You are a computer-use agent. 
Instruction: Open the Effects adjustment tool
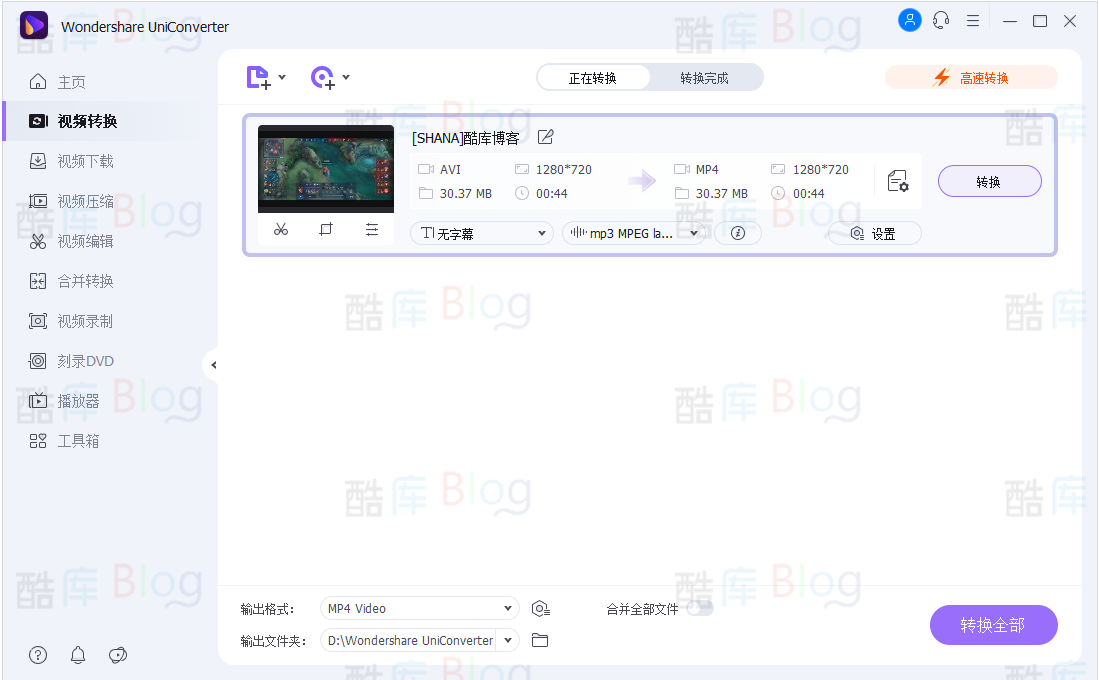pos(372,229)
